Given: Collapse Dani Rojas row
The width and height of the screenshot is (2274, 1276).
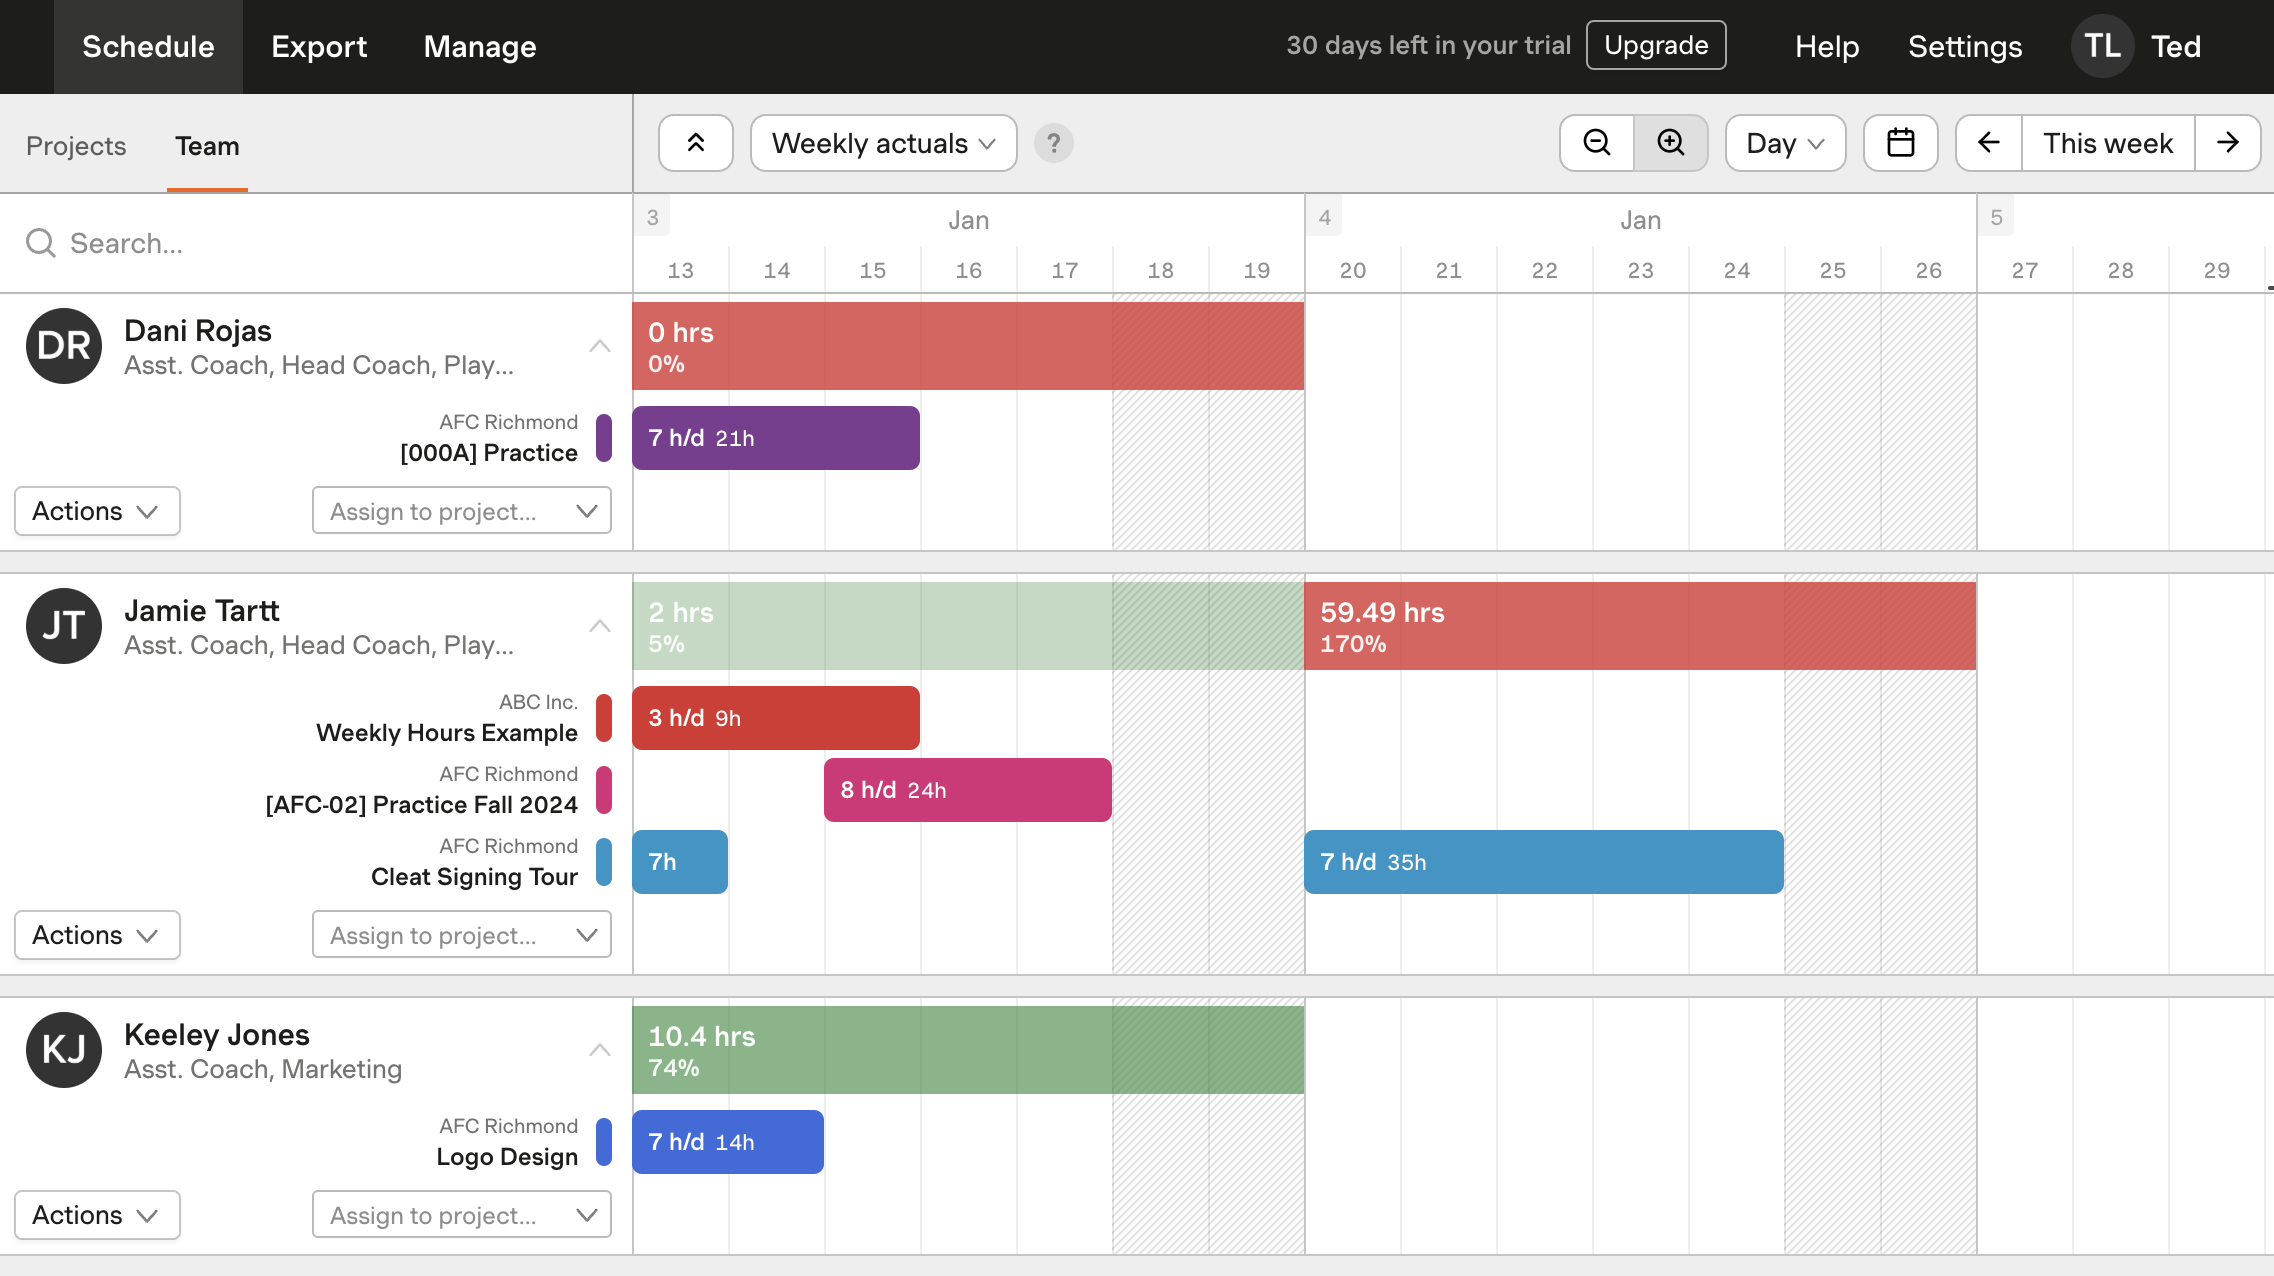Looking at the screenshot, I should click(x=600, y=346).
